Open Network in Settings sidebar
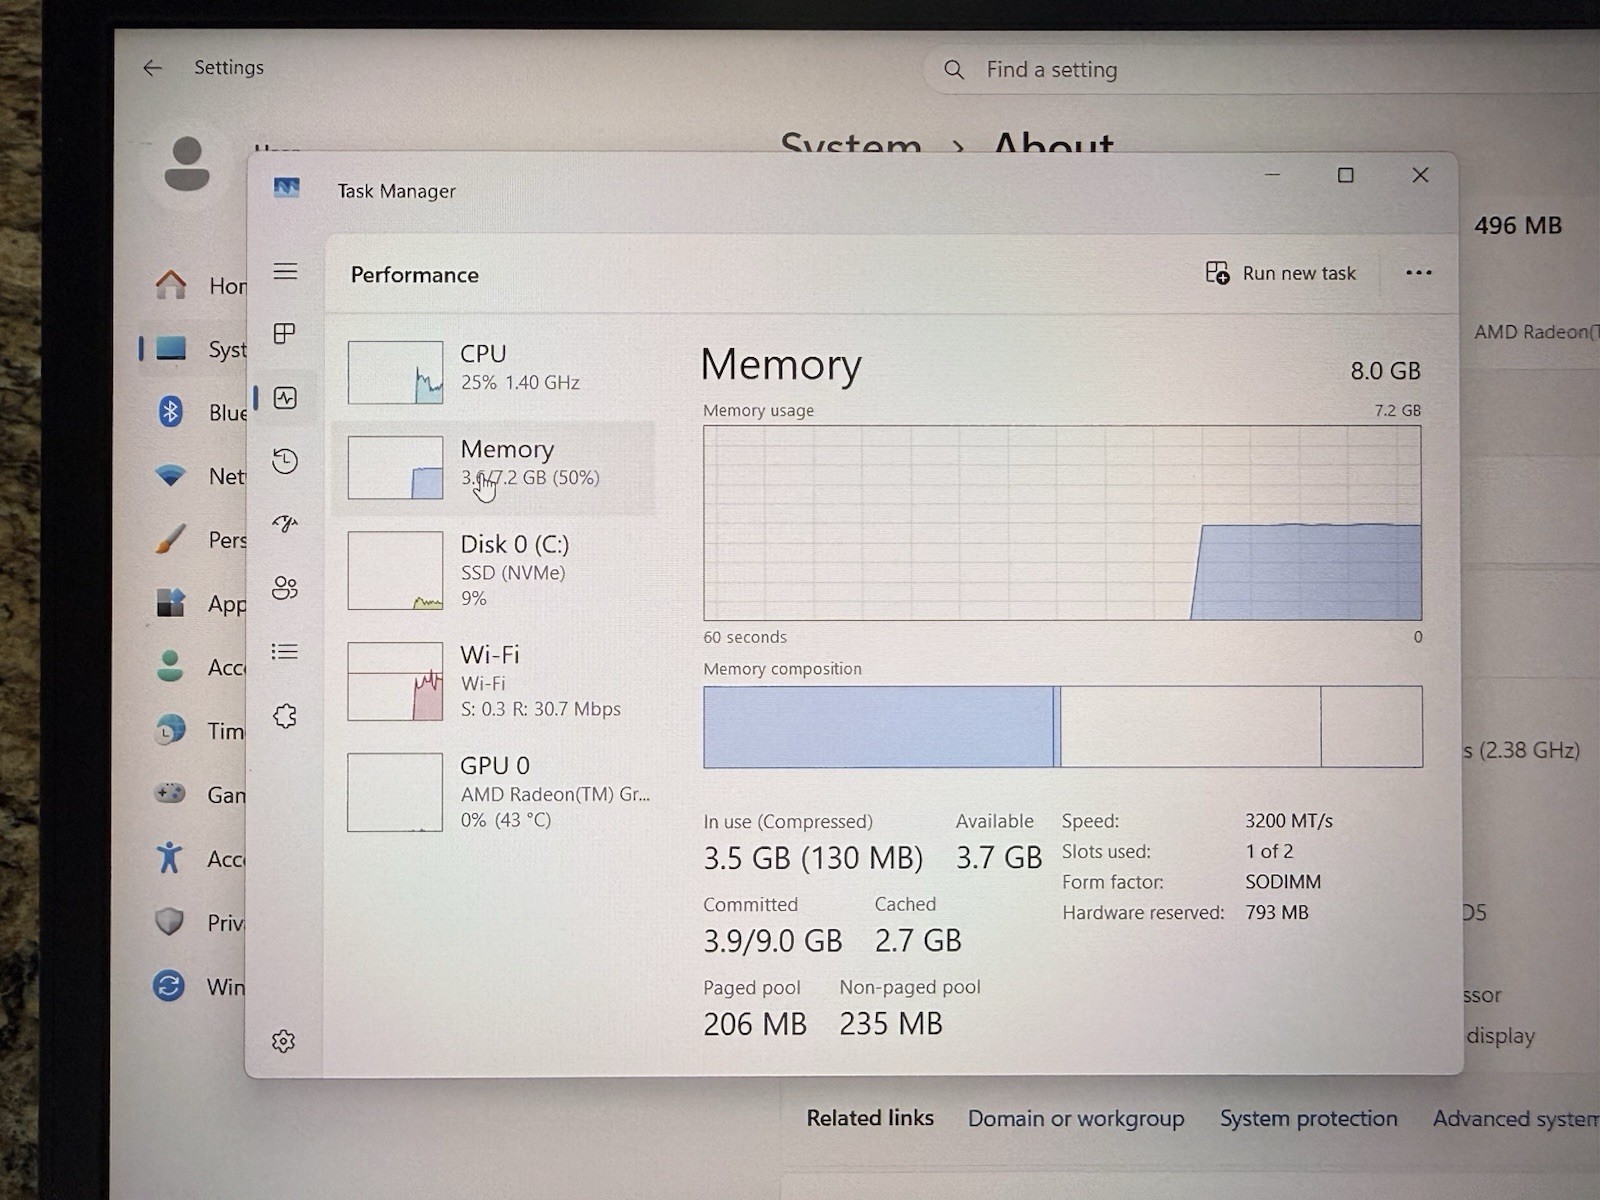The image size is (1600, 1200). tap(200, 476)
